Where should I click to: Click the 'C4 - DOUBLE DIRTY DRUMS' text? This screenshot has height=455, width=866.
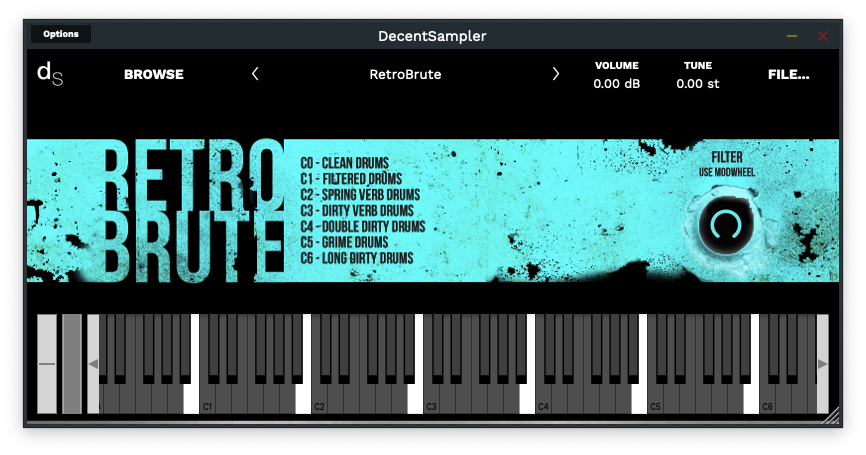tap(363, 226)
